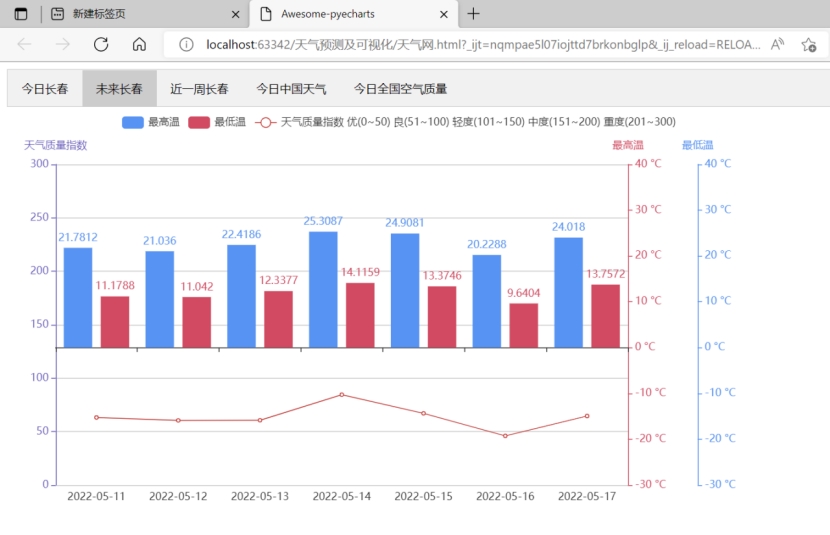
Task: Go to the home page icon
Action: coord(139,44)
